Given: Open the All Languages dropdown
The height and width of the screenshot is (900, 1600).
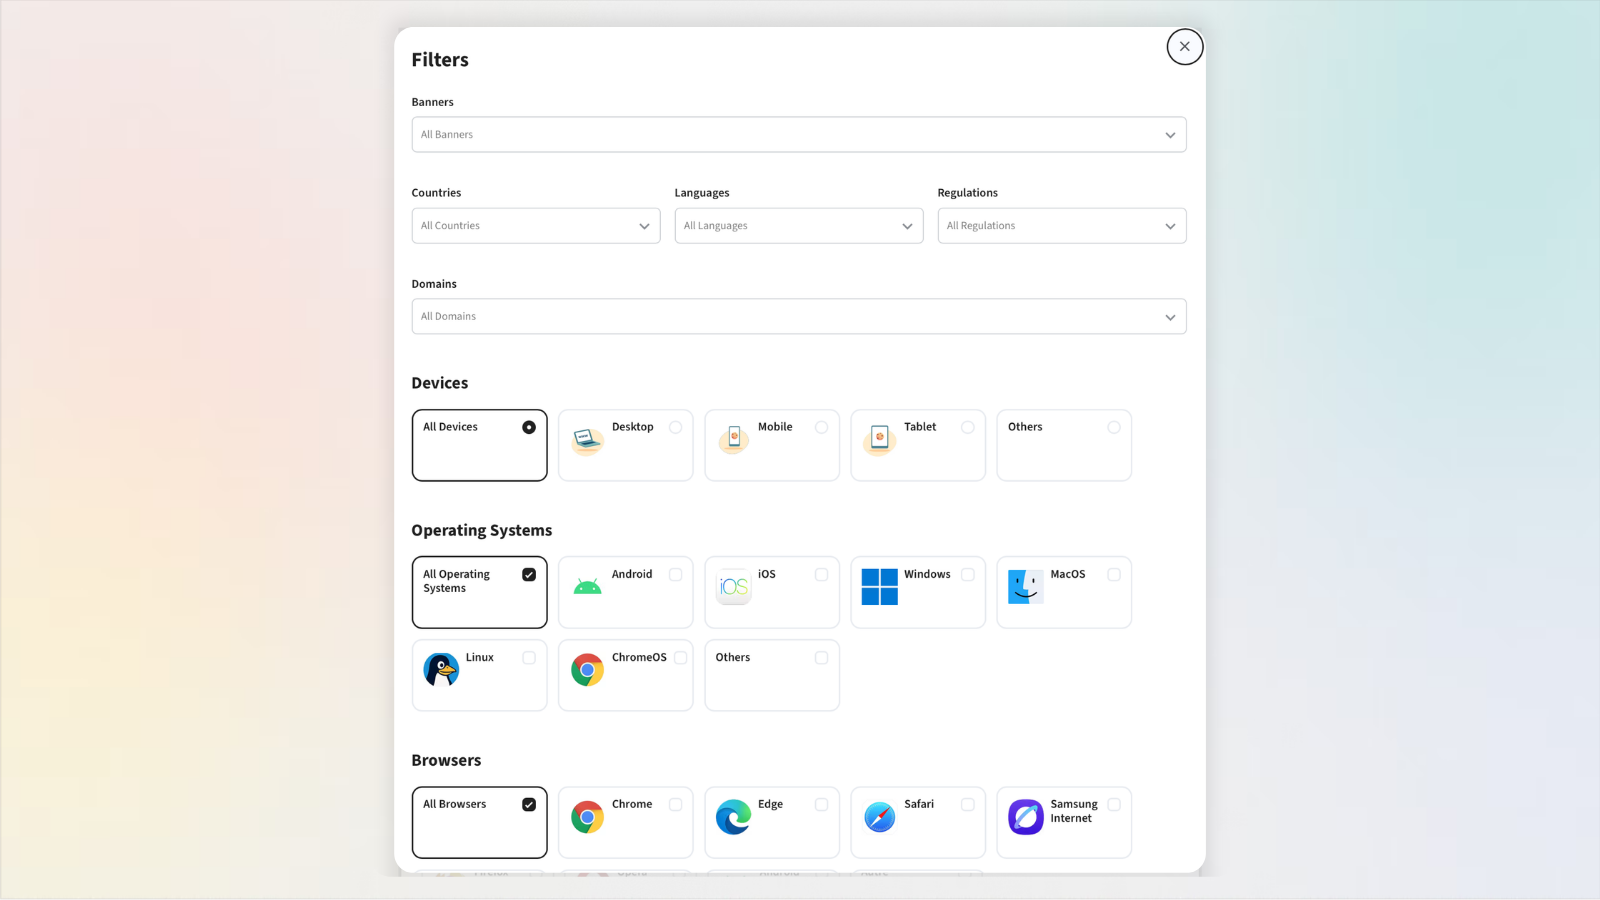Looking at the screenshot, I should [x=799, y=226].
